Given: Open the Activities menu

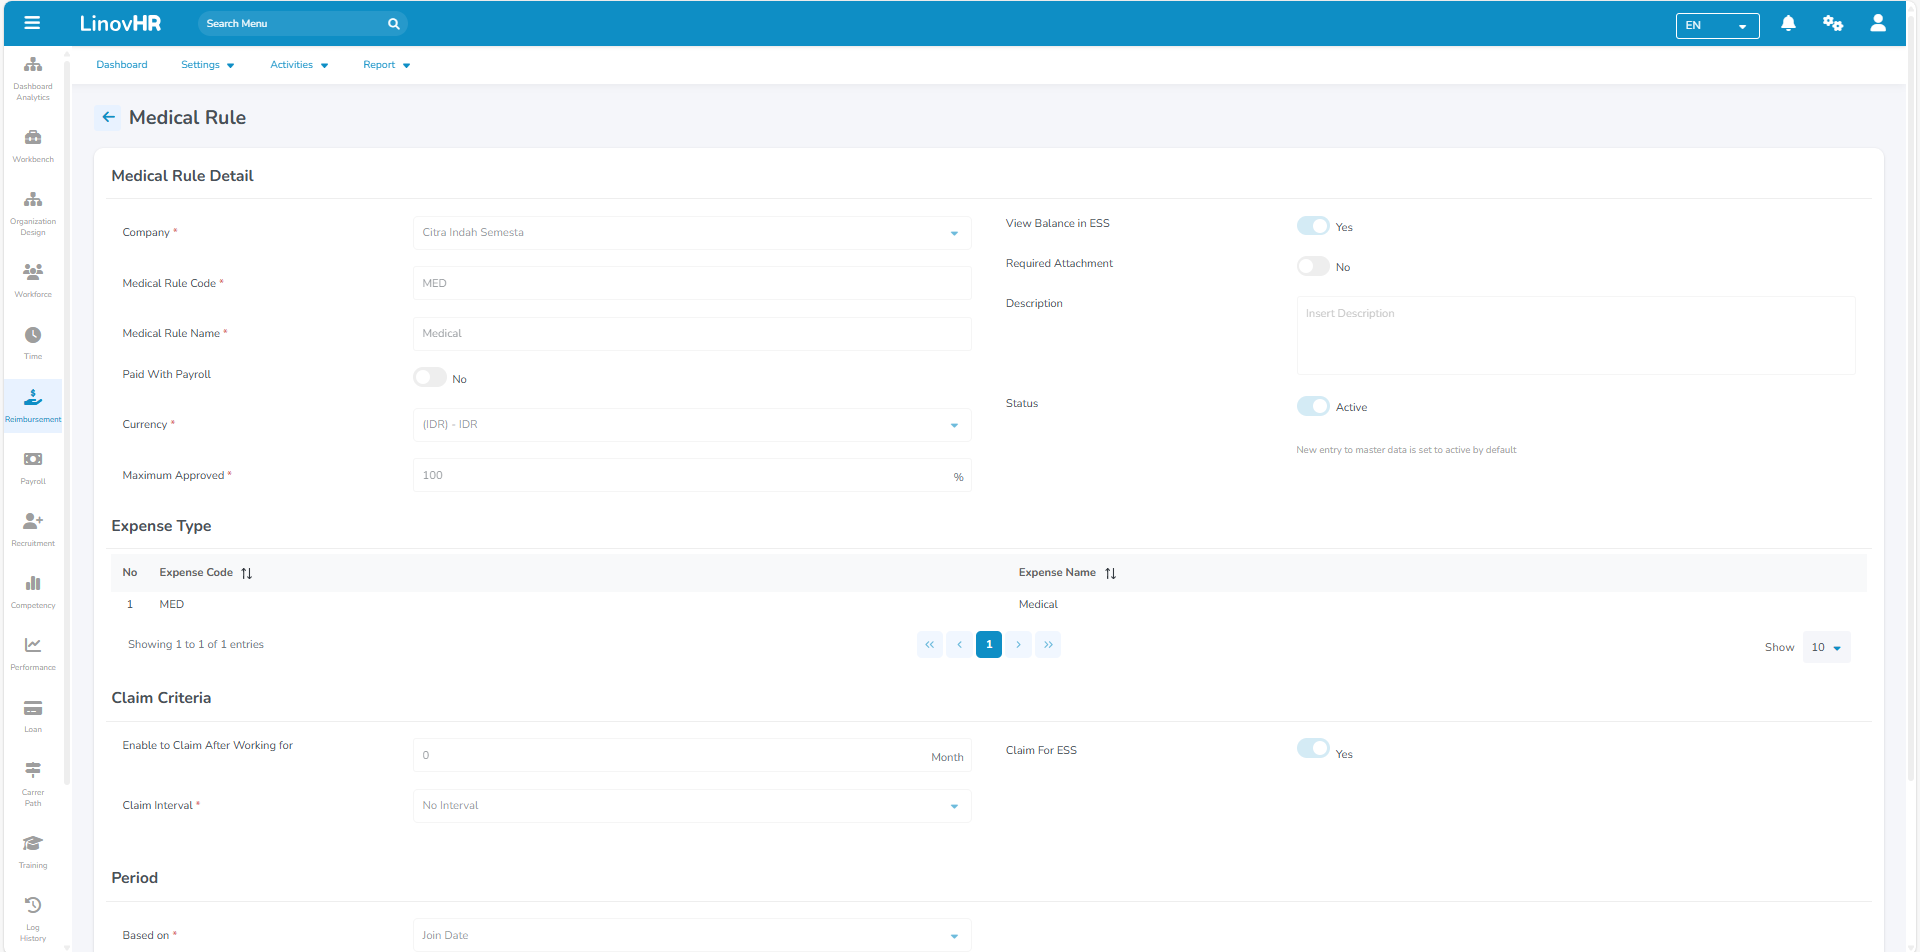Looking at the screenshot, I should 298,65.
